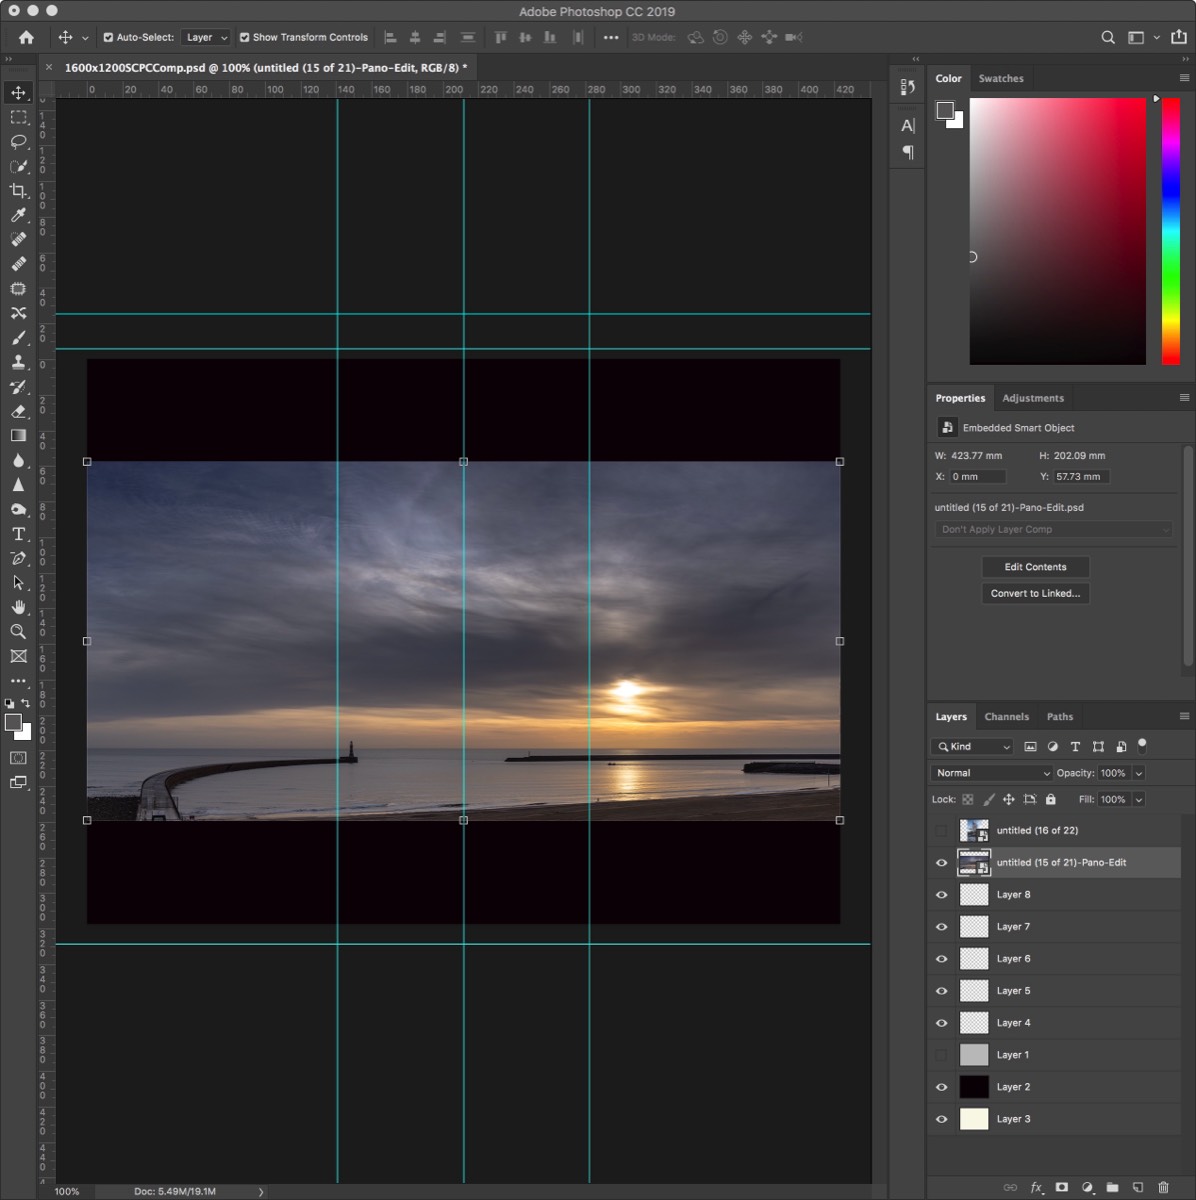Open the blend mode Normal dropdown
The image size is (1196, 1200).
tap(991, 773)
